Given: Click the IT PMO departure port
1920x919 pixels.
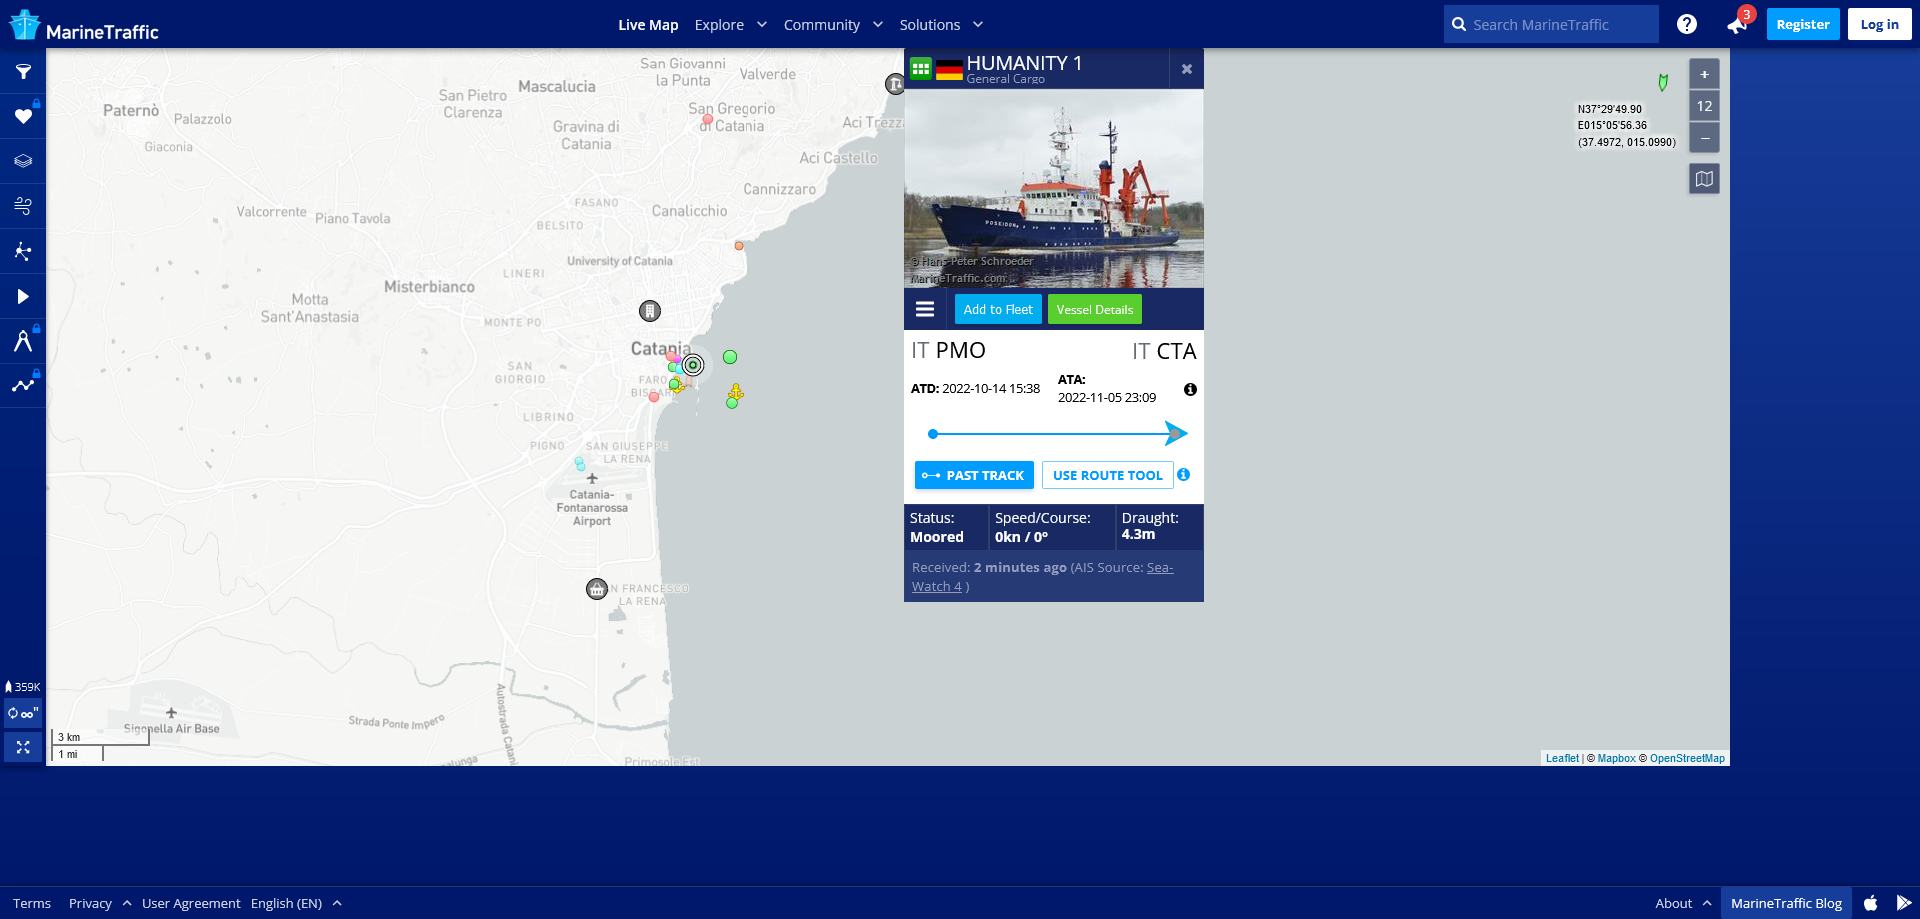Looking at the screenshot, I should [948, 350].
